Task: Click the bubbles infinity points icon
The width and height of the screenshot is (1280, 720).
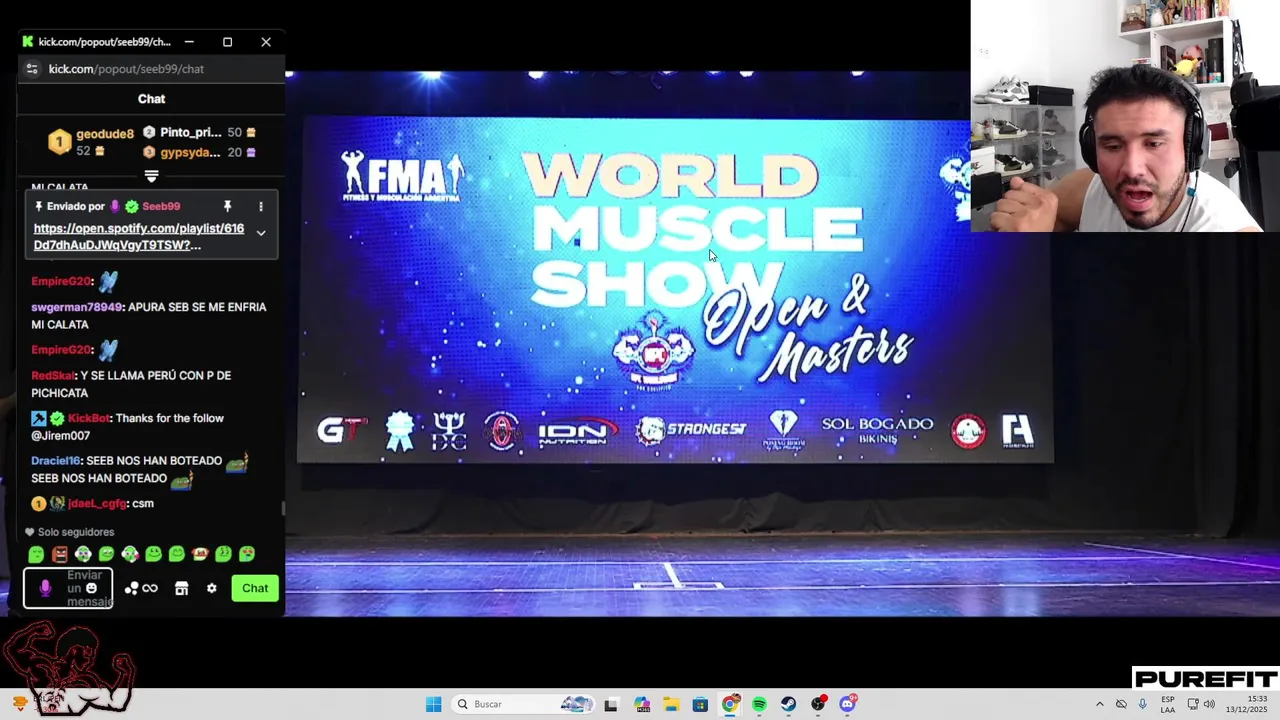Action: [141, 588]
